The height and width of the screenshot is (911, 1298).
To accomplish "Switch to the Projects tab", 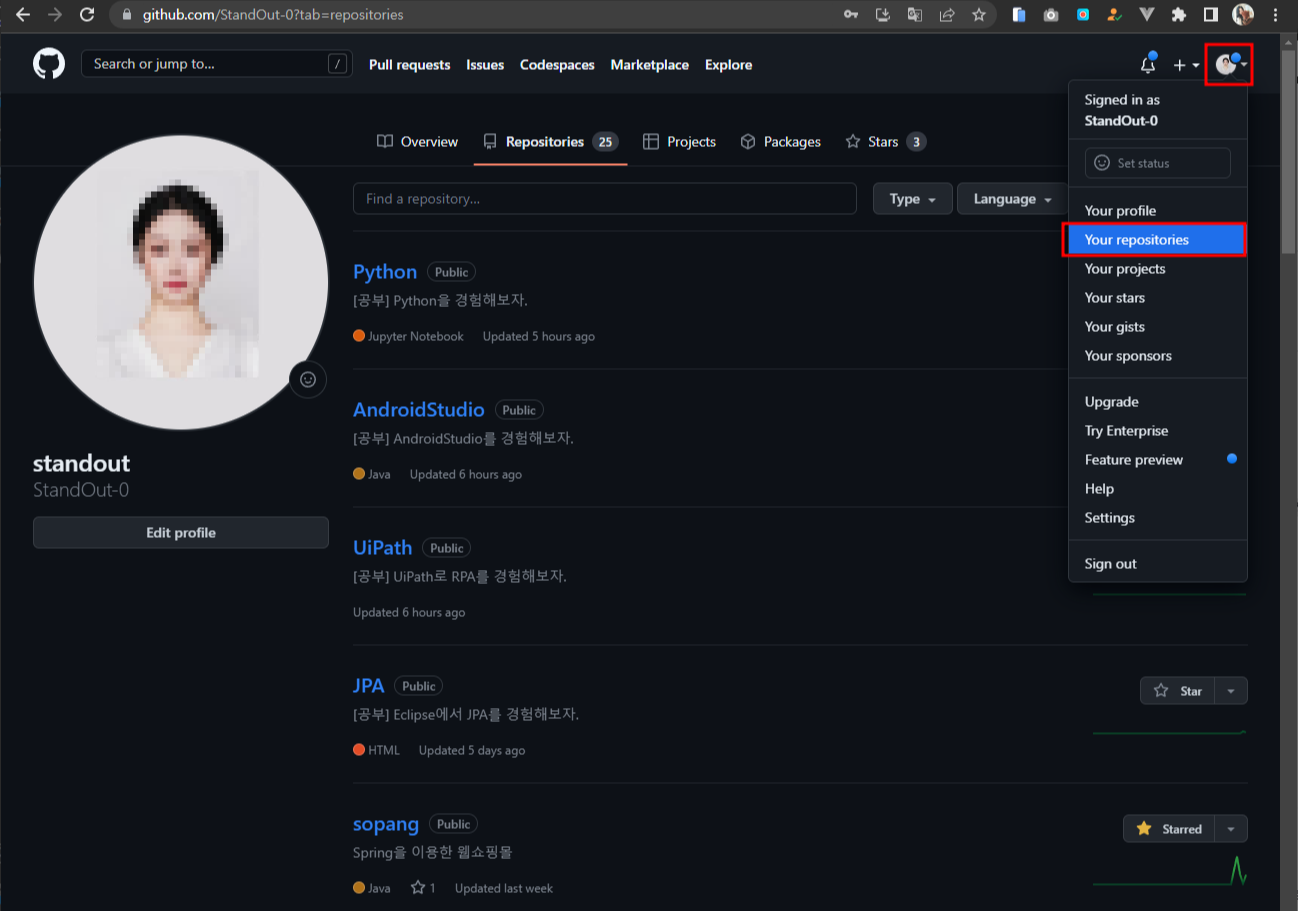I will [x=679, y=142].
